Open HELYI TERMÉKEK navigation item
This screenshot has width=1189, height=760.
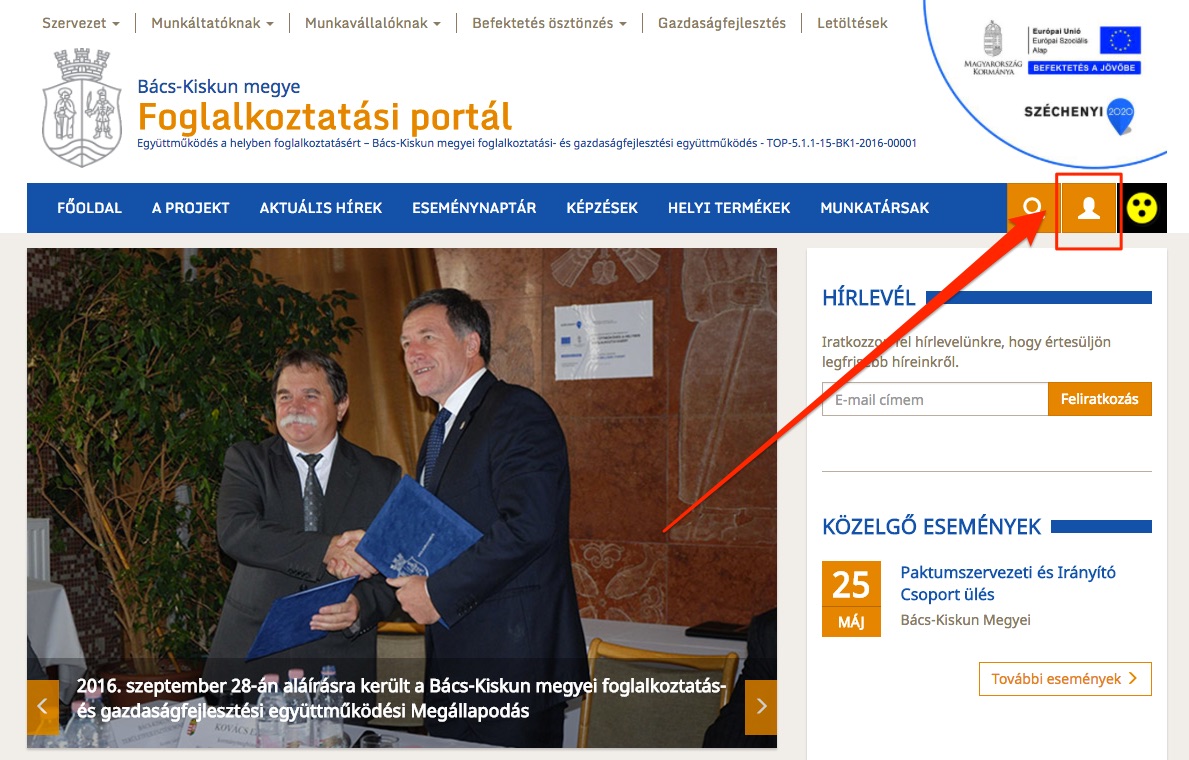(x=729, y=208)
